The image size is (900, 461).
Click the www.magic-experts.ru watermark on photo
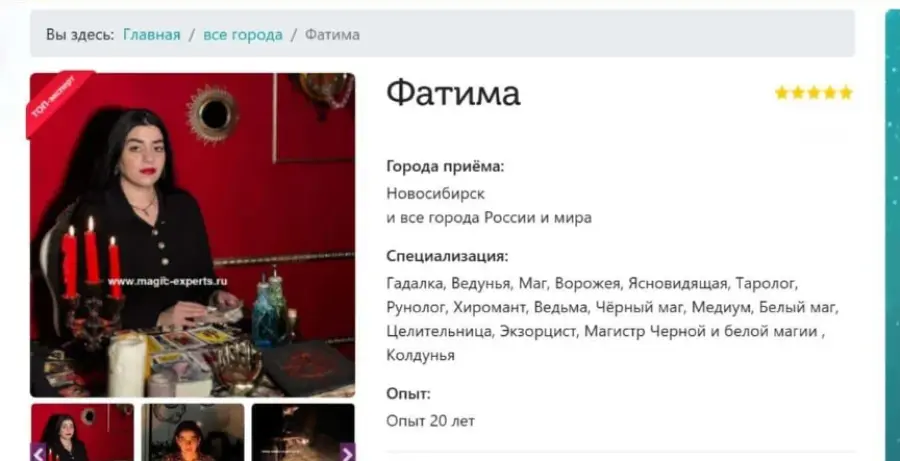(x=167, y=281)
